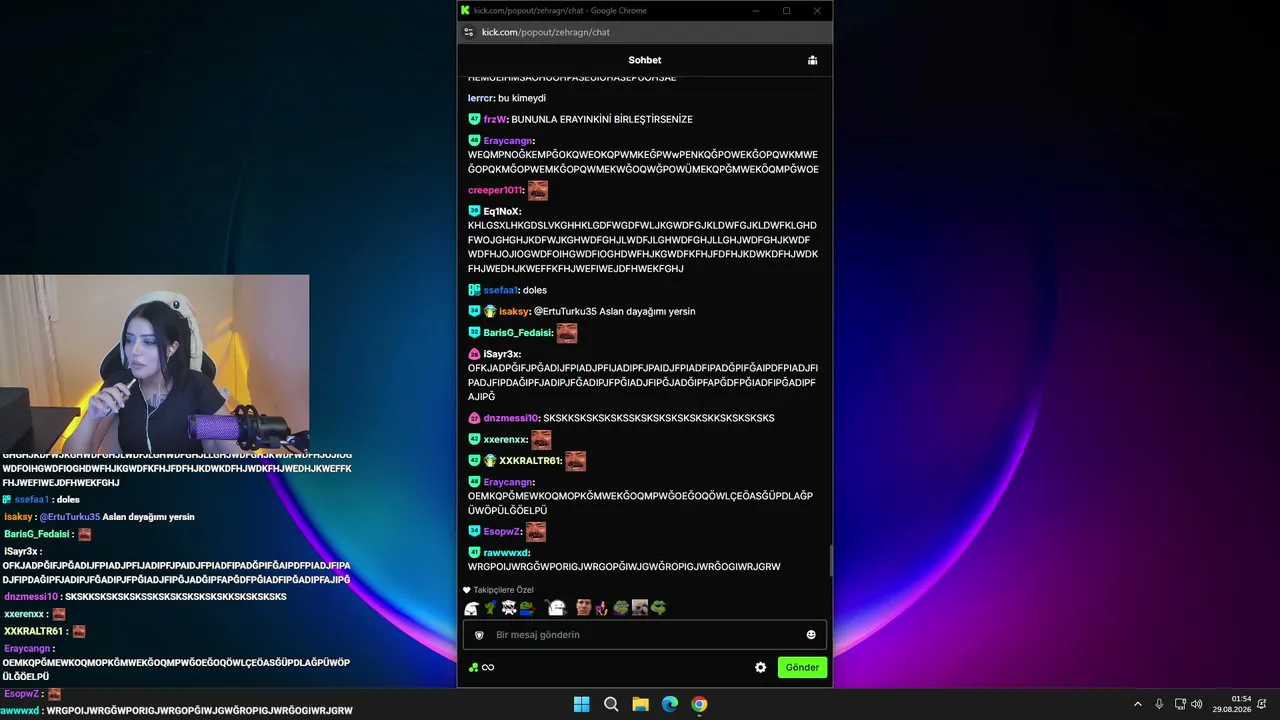
Task: Click the chat scrollbar thumb in the popout
Action: point(830,561)
